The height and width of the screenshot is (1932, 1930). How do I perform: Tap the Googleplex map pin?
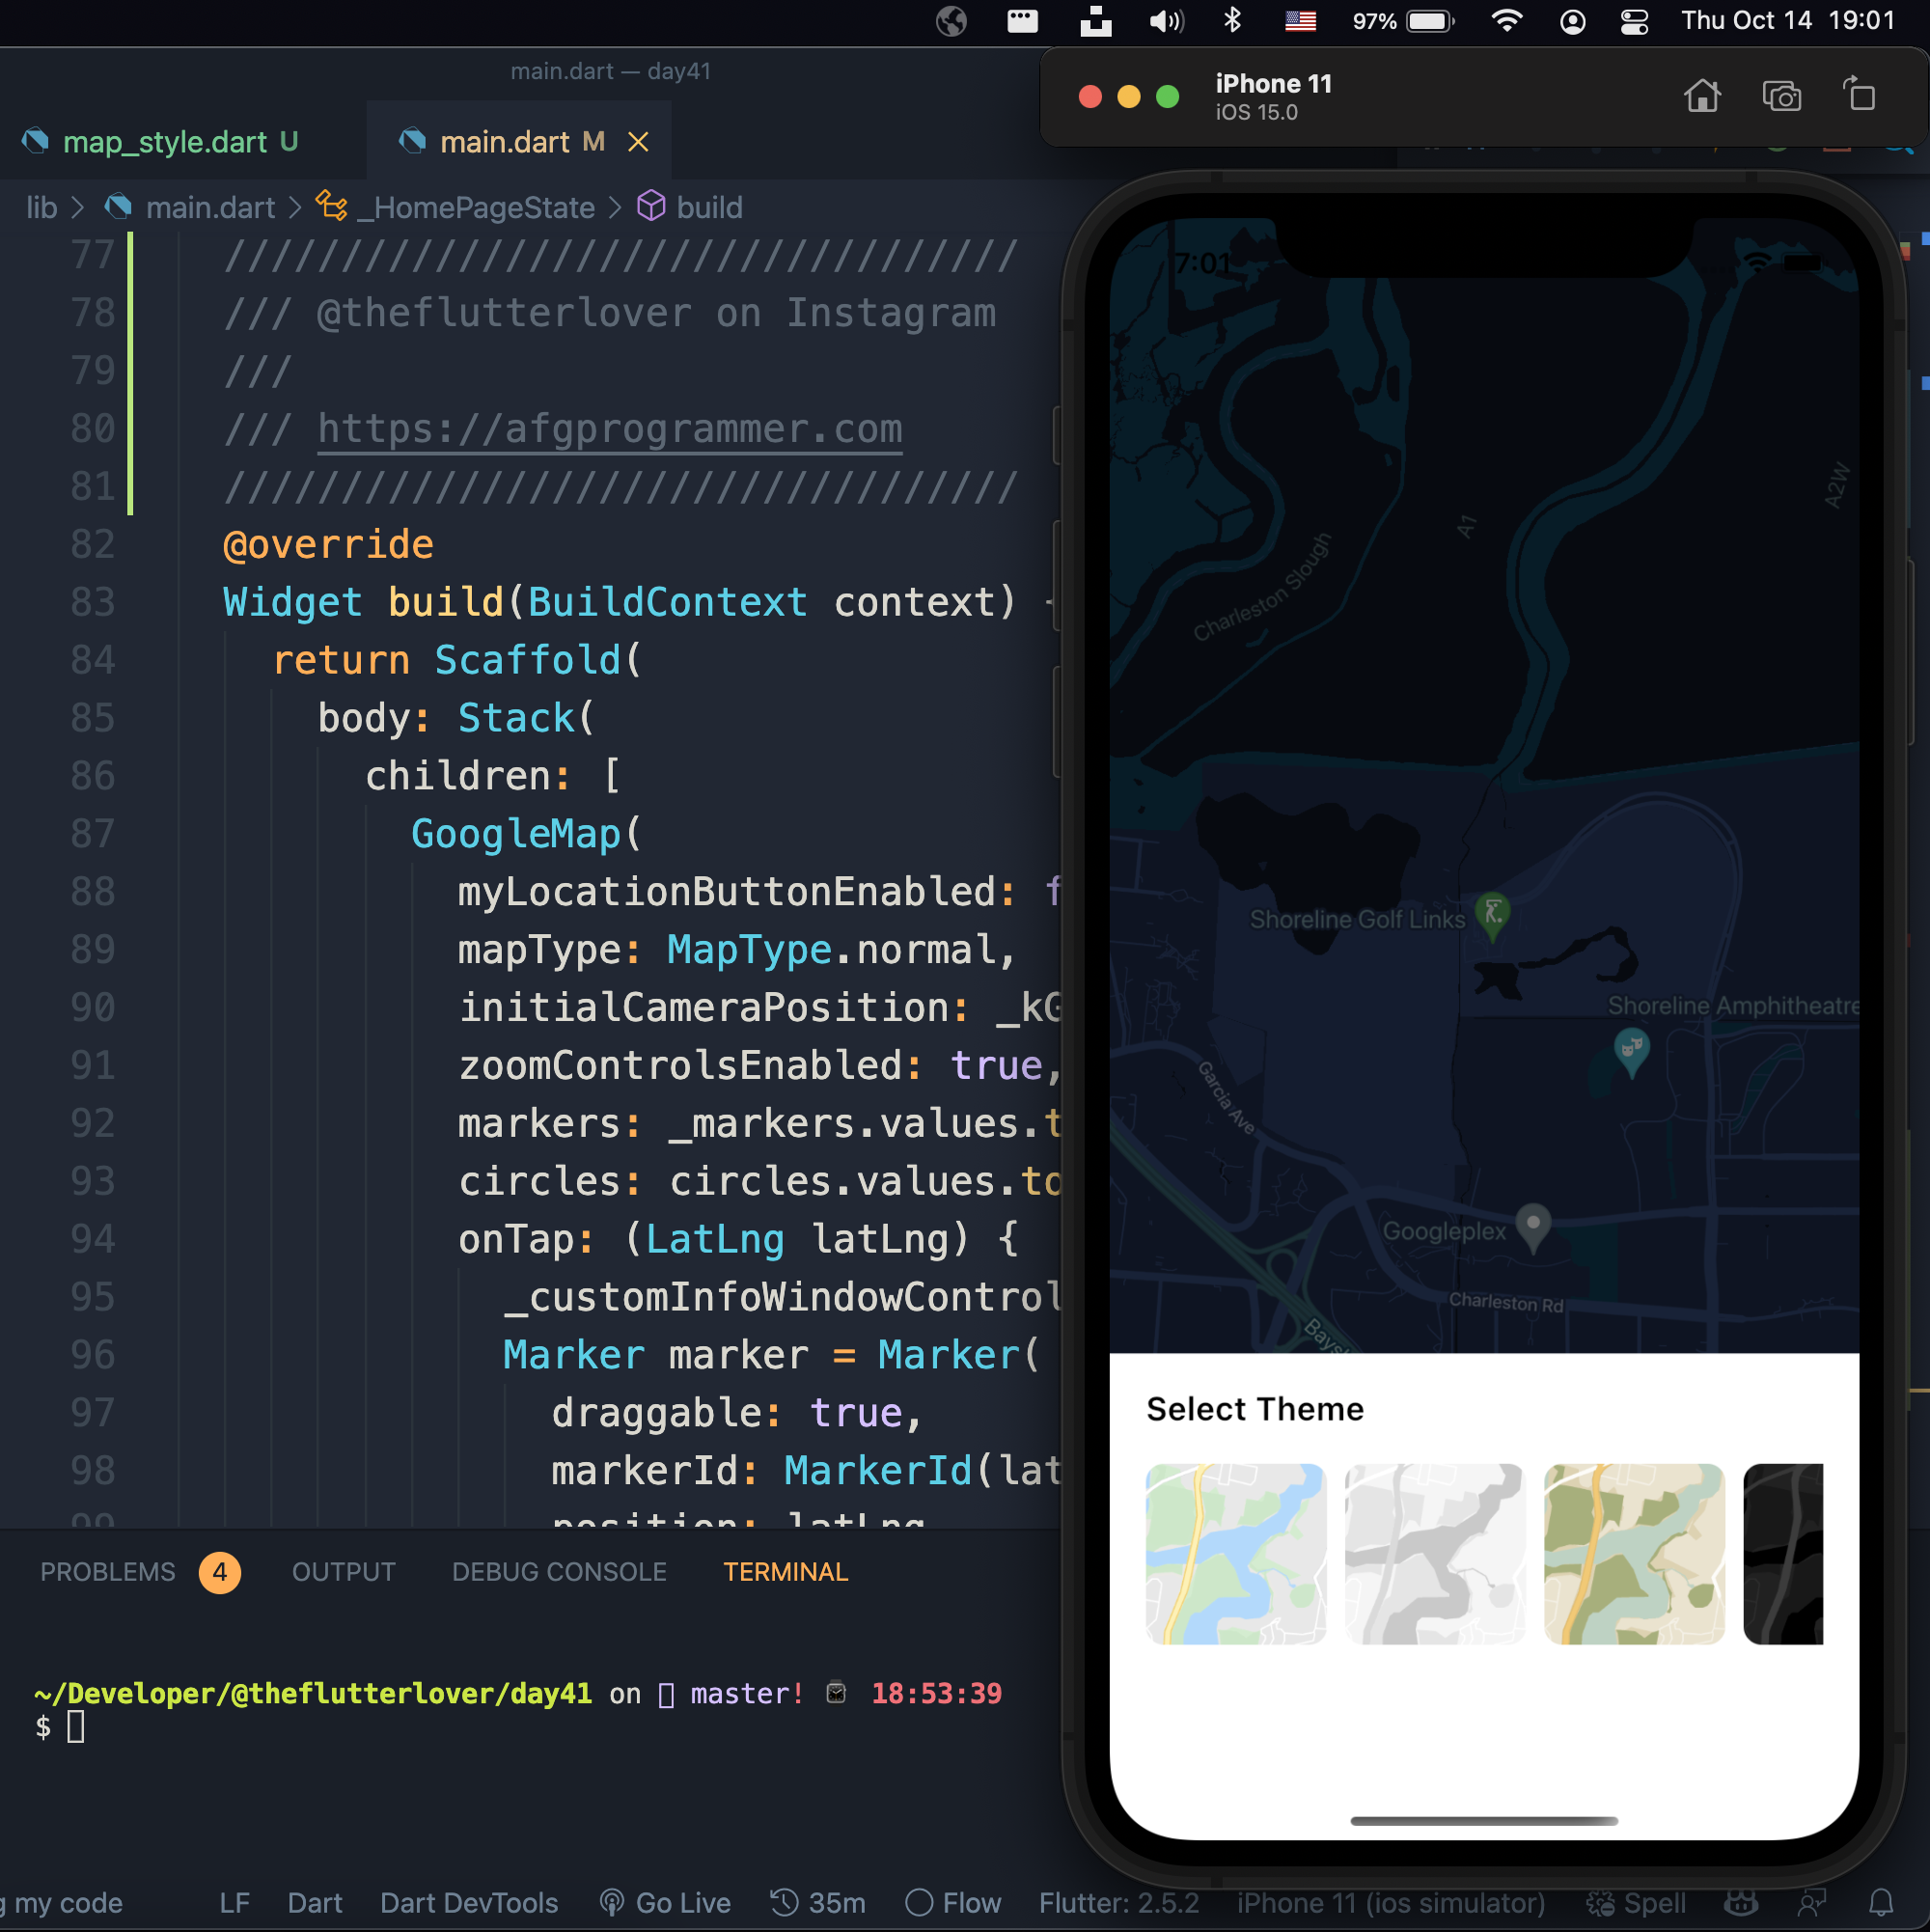tap(1532, 1226)
